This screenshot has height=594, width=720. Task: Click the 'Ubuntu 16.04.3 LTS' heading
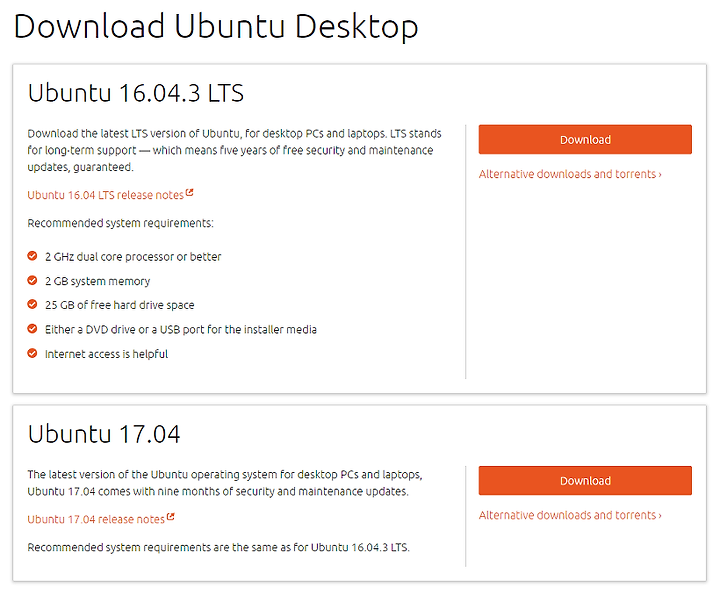[135, 93]
